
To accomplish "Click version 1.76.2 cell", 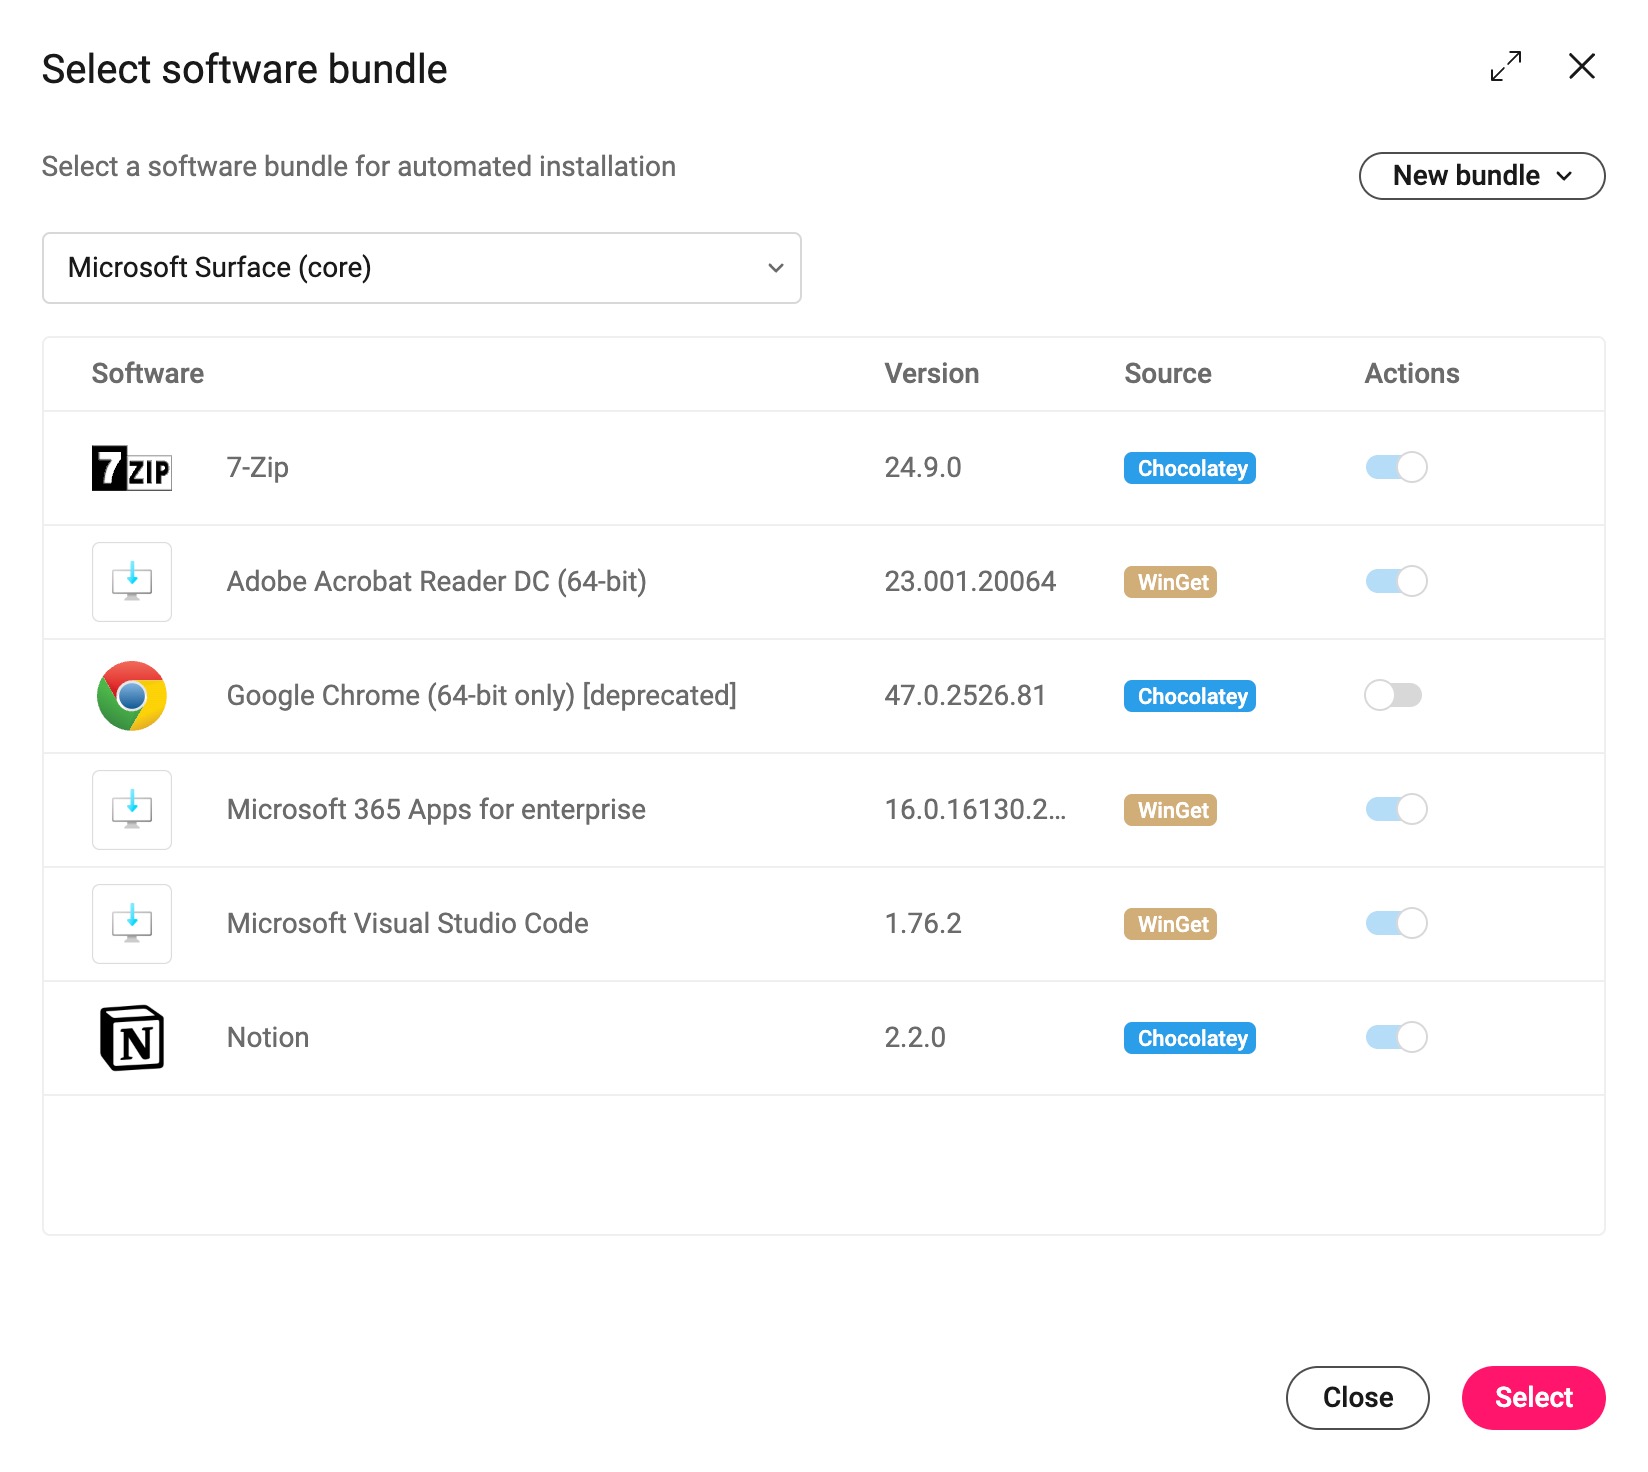I will [x=923, y=924].
